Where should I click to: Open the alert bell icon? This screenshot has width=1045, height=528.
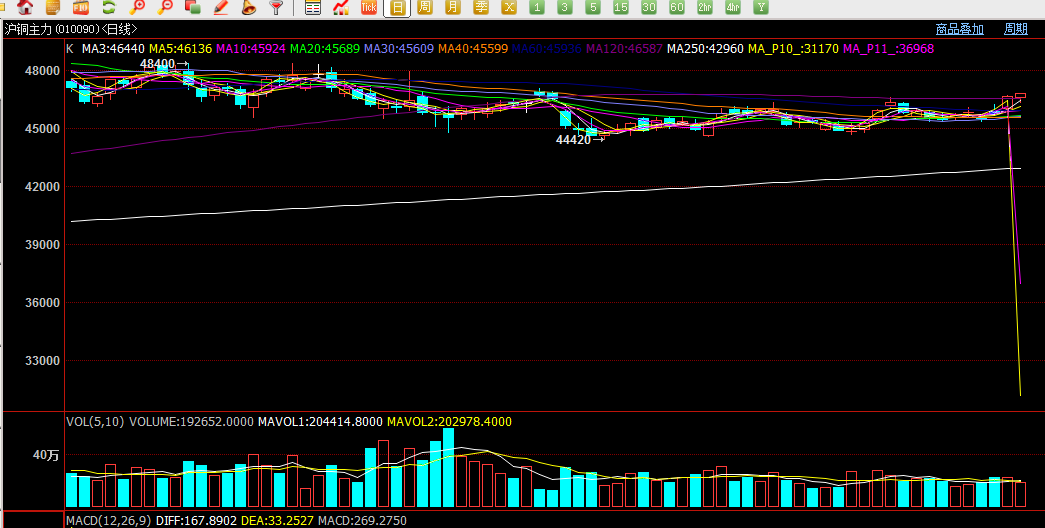click(x=249, y=7)
